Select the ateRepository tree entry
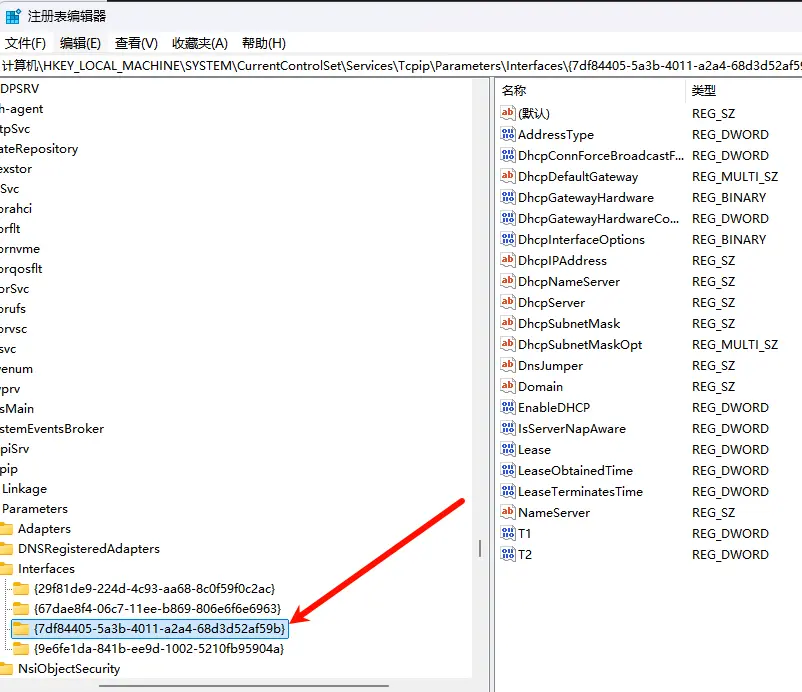Image resolution: width=802 pixels, height=692 pixels. [39, 149]
